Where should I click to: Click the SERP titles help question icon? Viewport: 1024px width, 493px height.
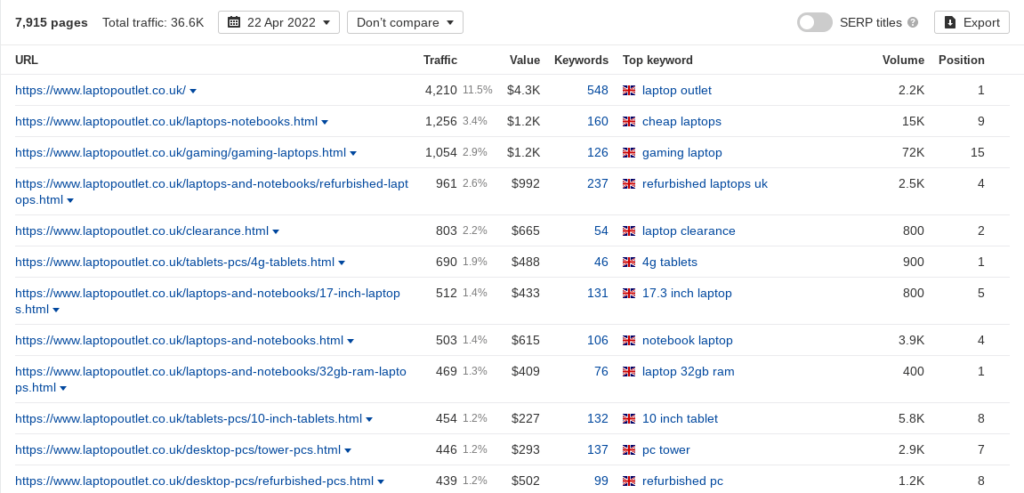(913, 22)
